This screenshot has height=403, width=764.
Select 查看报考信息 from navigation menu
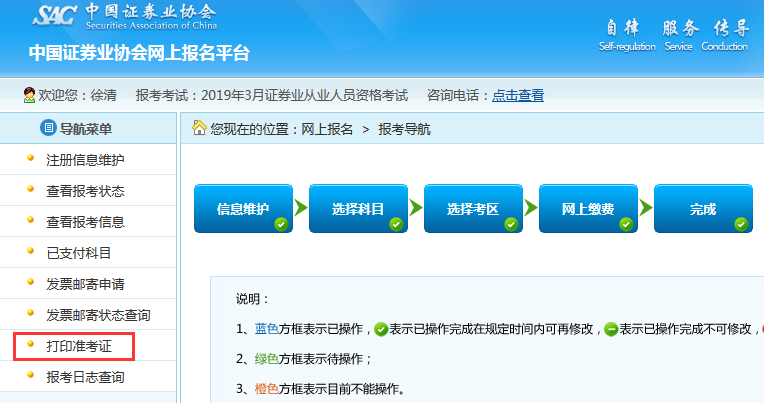click(85, 222)
